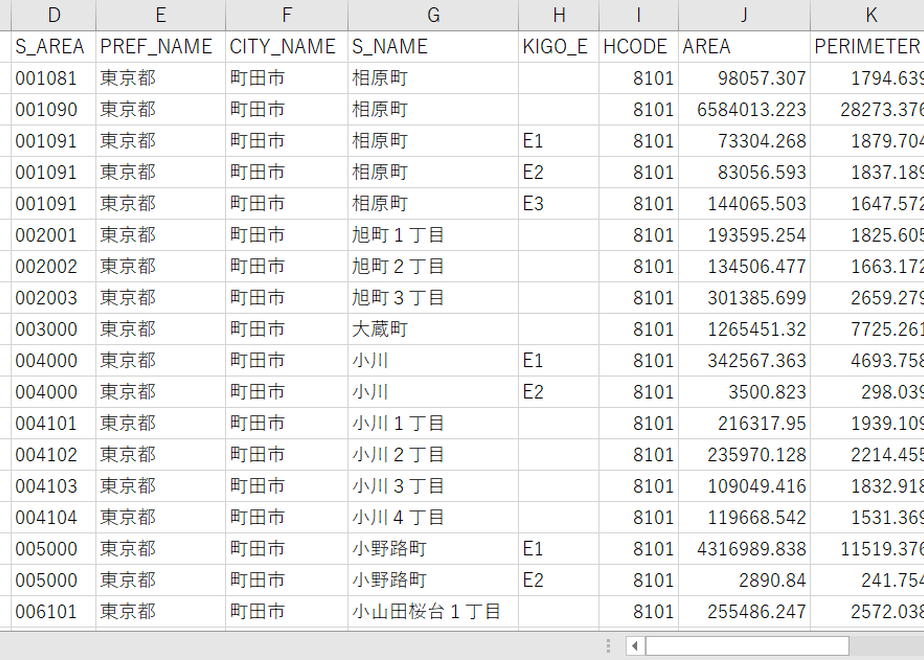The width and height of the screenshot is (924, 660).
Task: Click 東京都 cell in 001081 row
Action: tap(160, 78)
